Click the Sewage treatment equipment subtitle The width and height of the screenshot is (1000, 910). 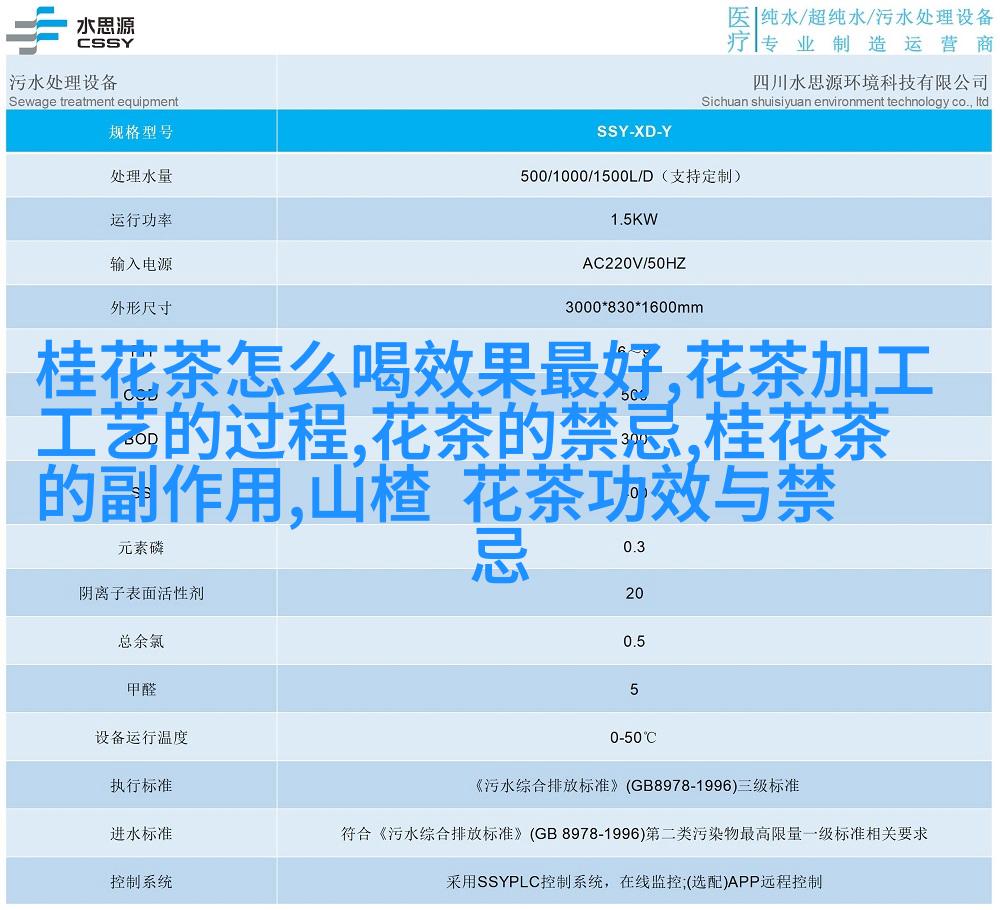(93, 101)
